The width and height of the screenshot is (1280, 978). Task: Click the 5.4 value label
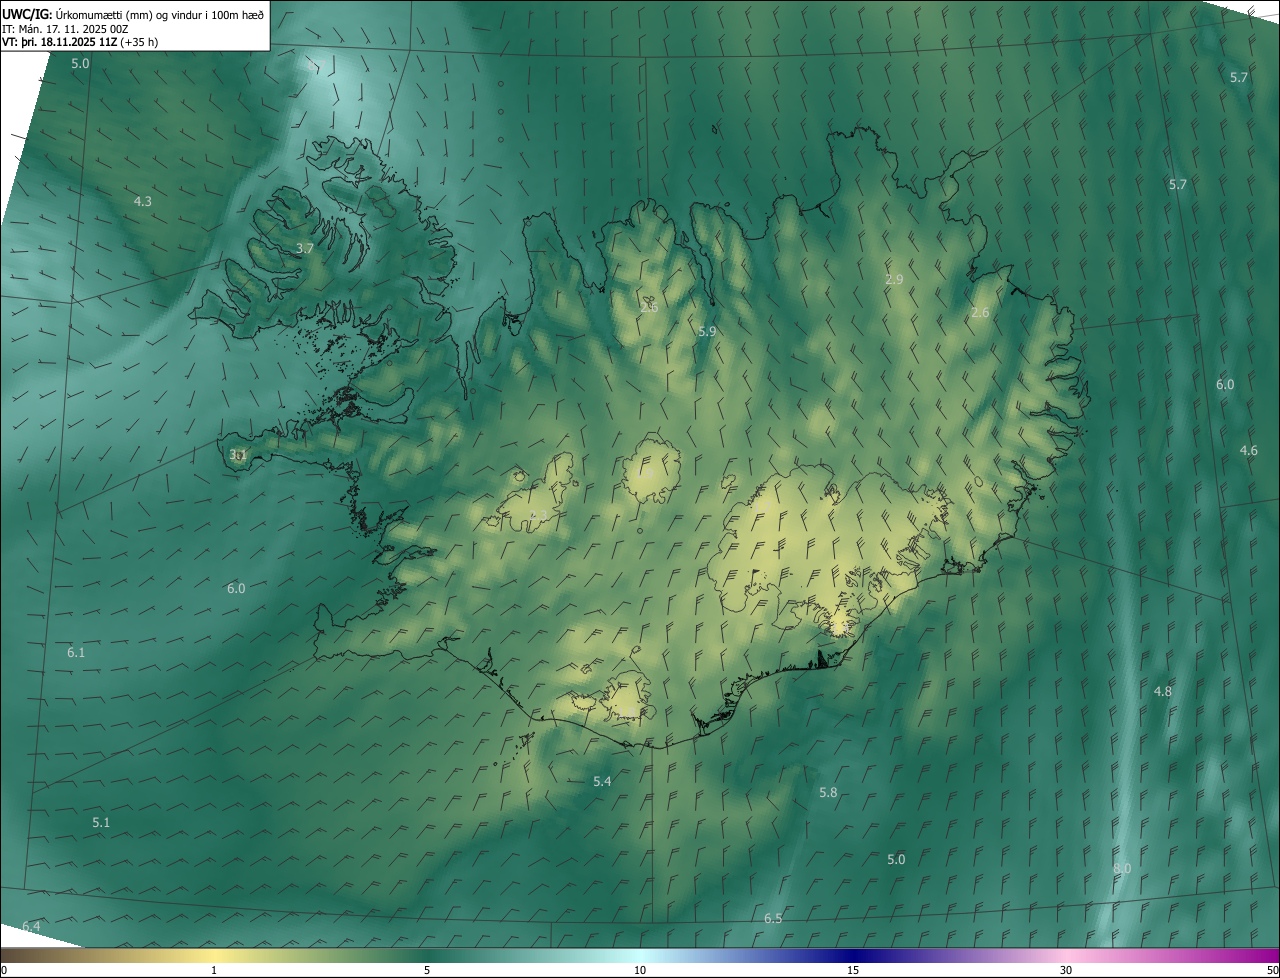click(x=602, y=781)
